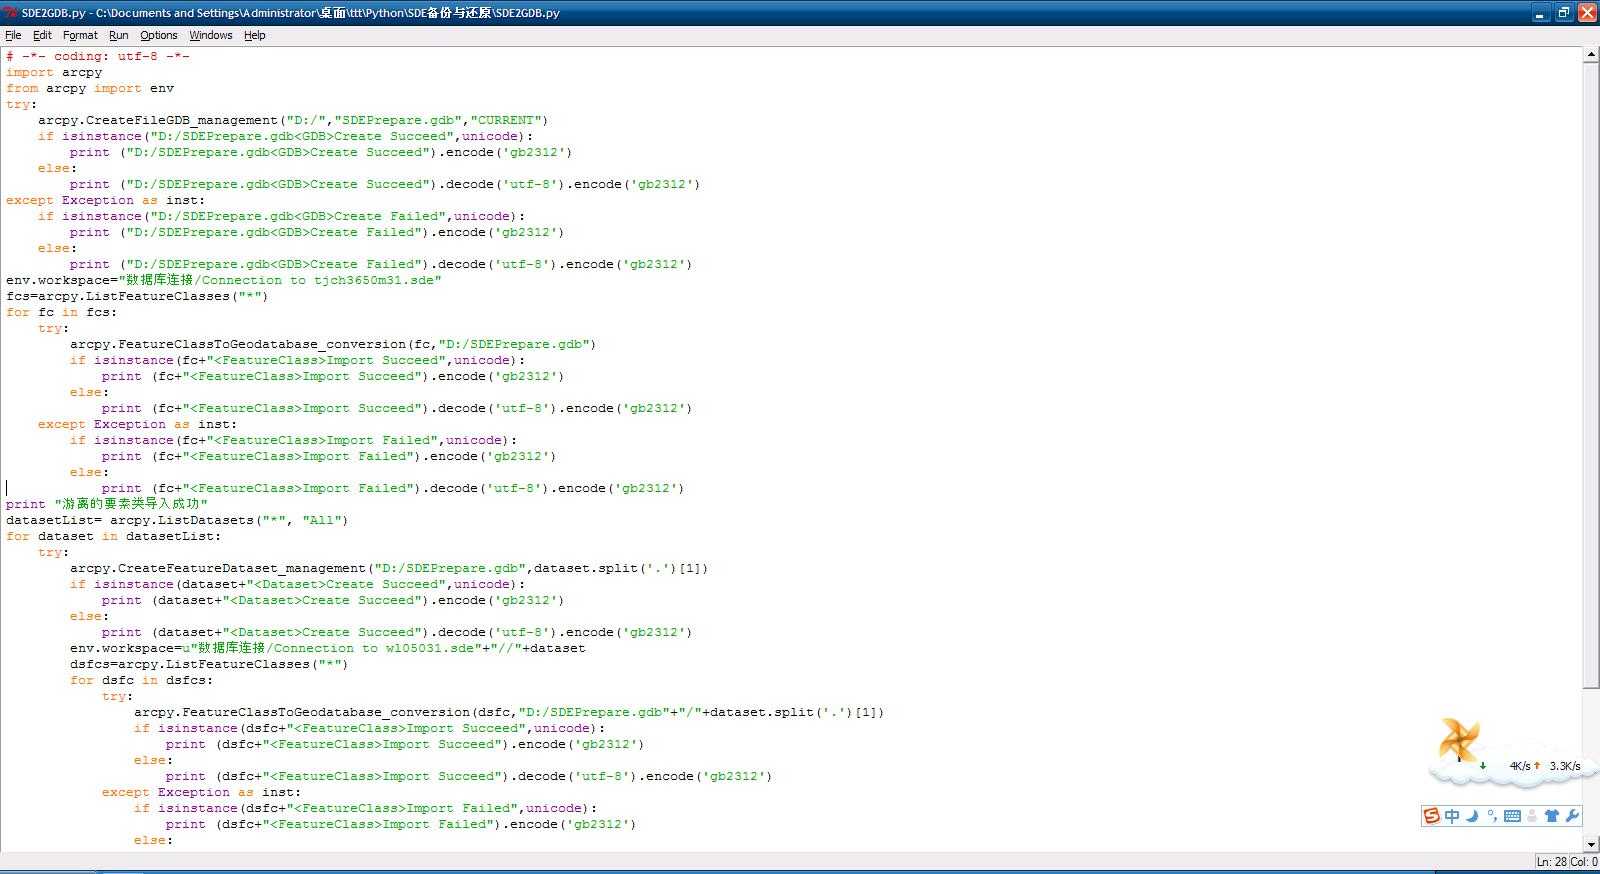This screenshot has height=874, width=1600.
Task: Open the Options menu
Action: 158,35
